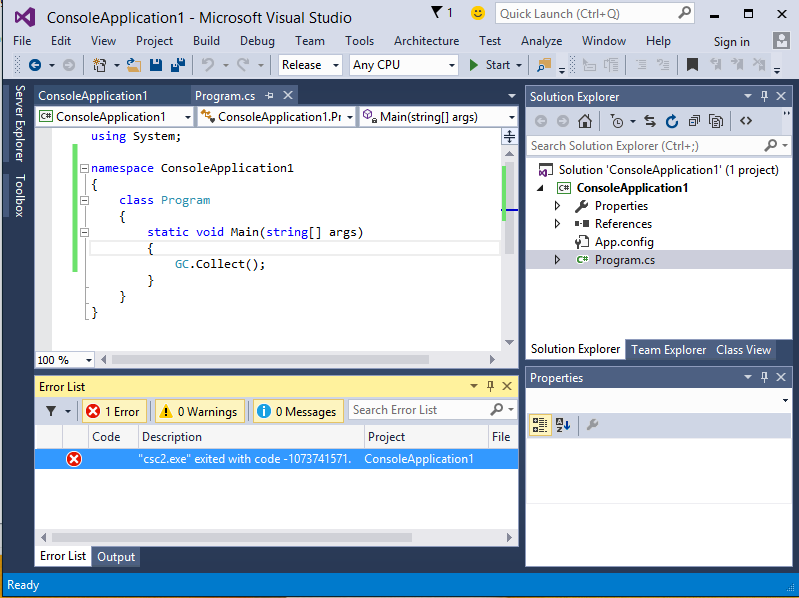
Task: Toggle auto-hide pin on Error List panel
Action: [x=490, y=386]
